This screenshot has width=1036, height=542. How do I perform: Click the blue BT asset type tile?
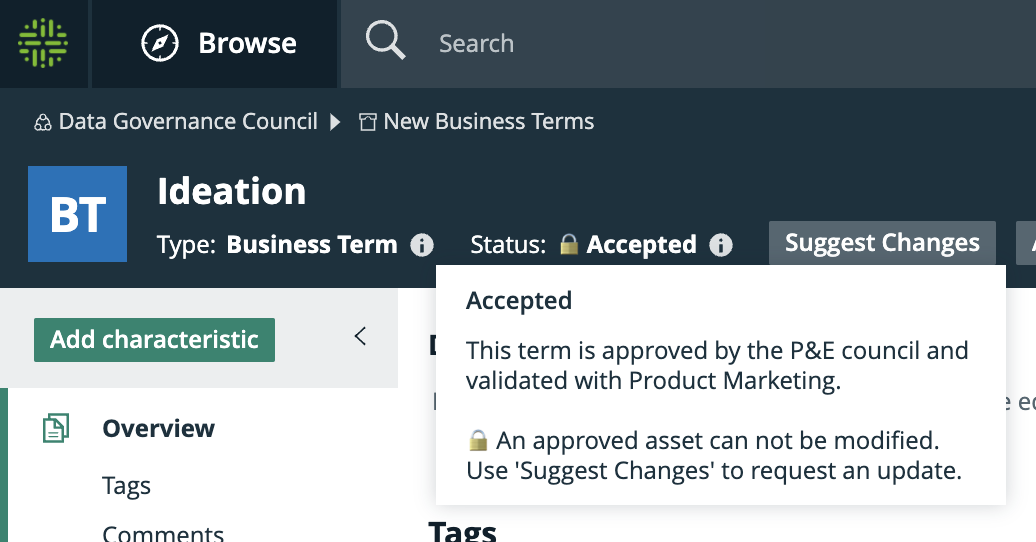point(77,214)
